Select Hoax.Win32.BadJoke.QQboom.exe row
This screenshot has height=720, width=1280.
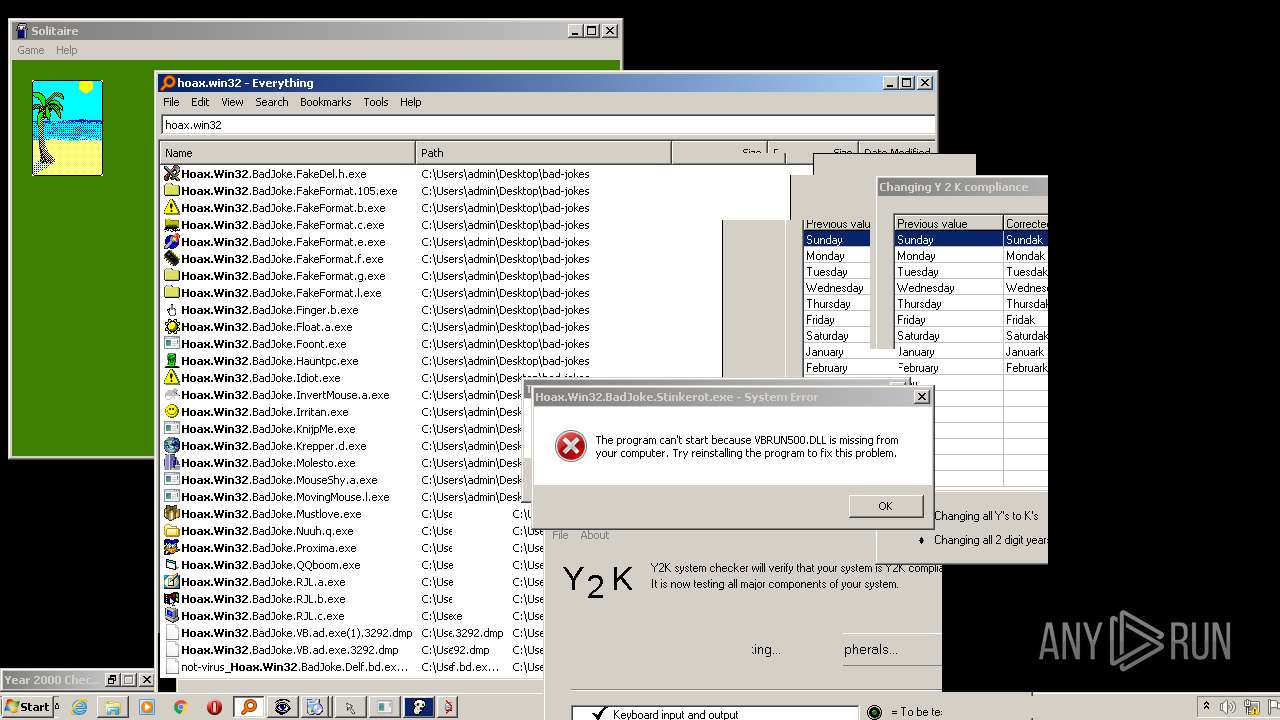pyautogui.click(x=271, y=565)
